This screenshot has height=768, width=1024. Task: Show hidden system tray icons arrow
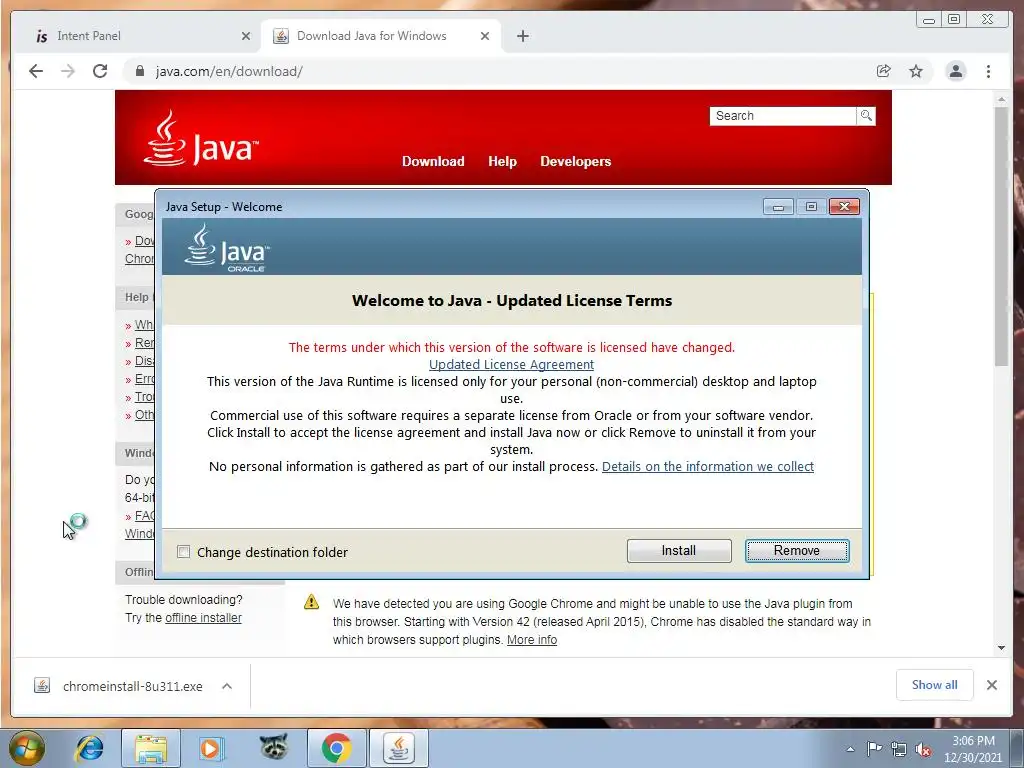(850, 749)
